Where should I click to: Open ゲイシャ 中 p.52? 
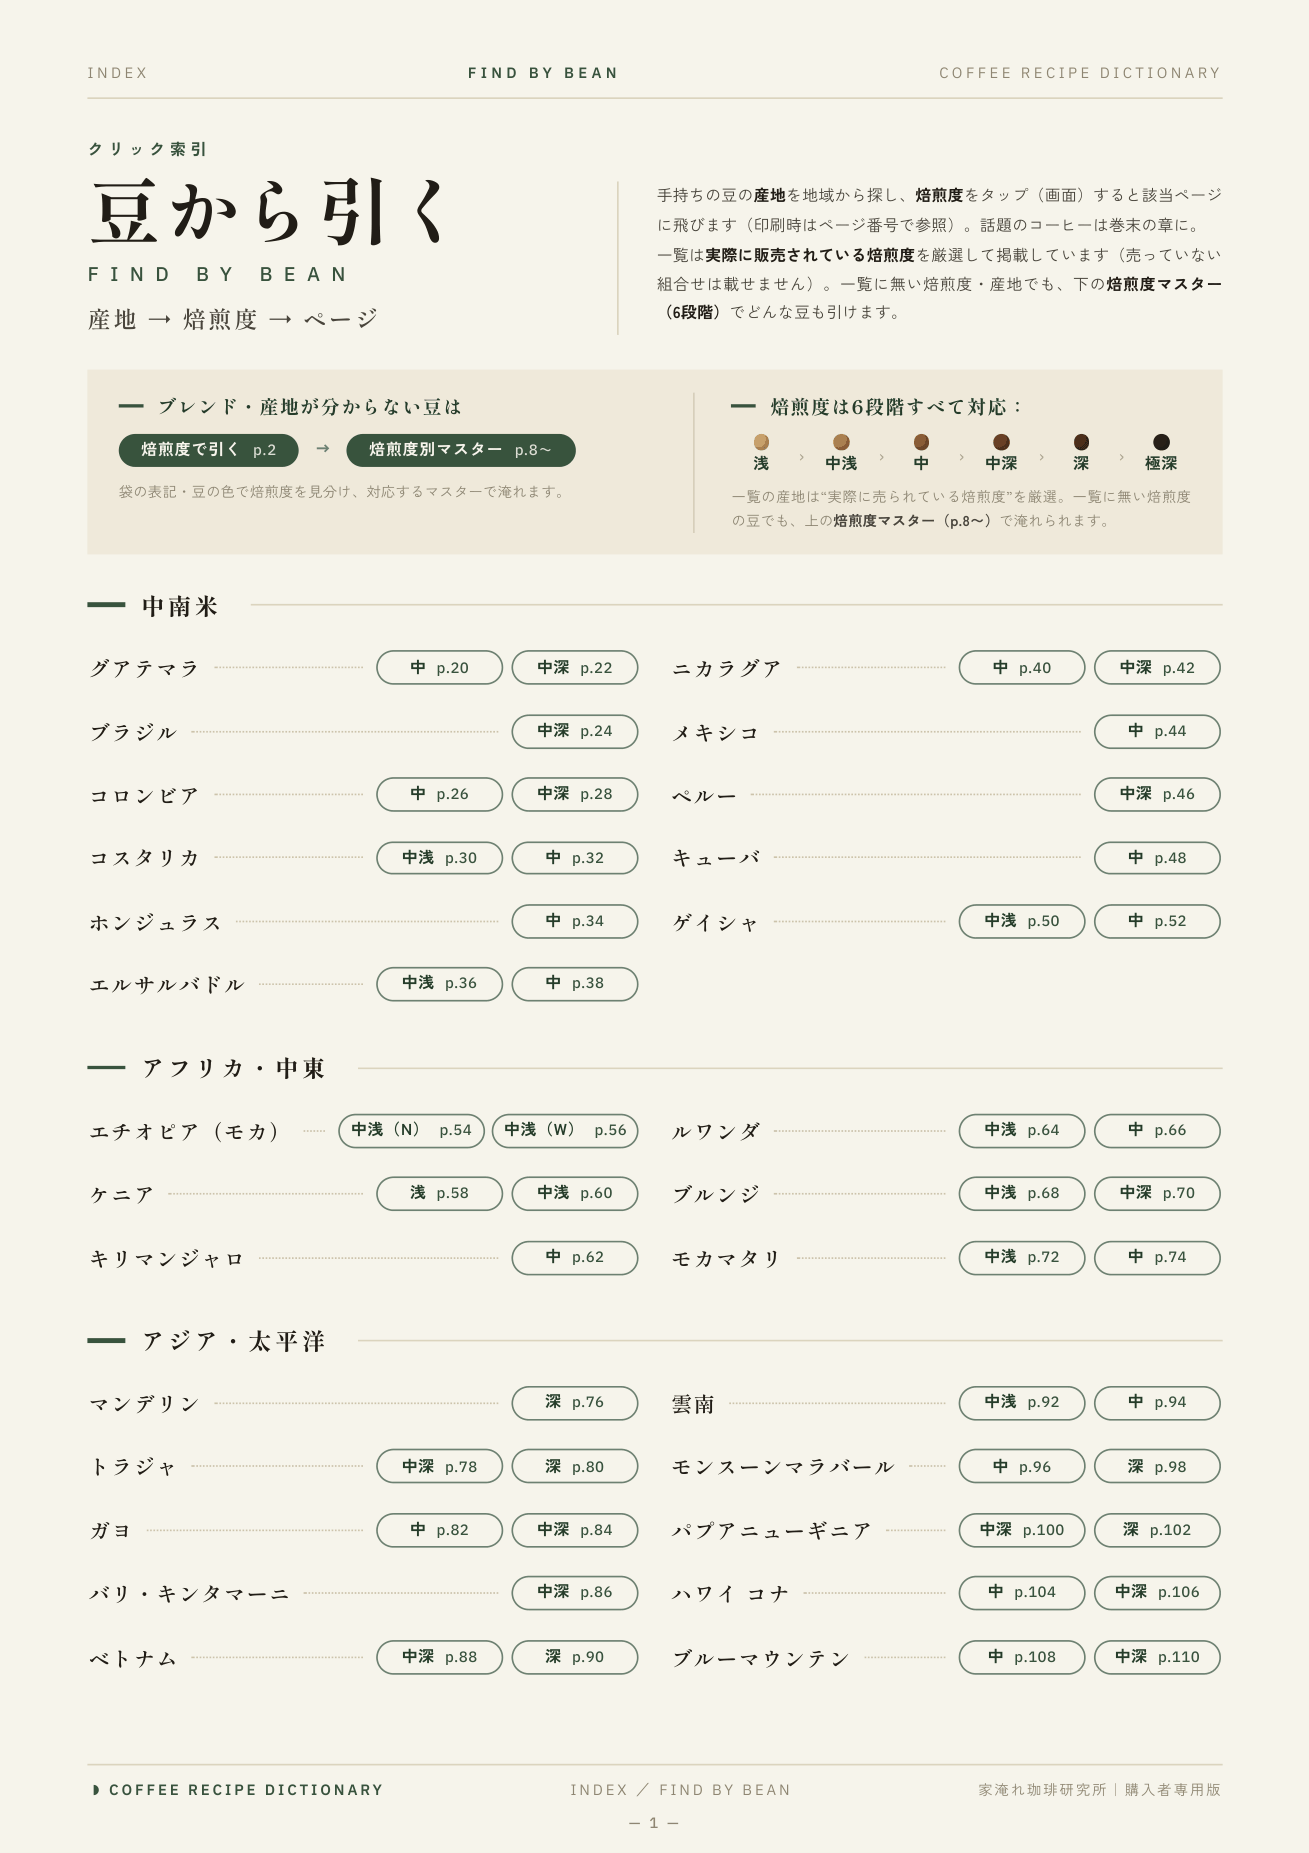(x=1157, y=921)
